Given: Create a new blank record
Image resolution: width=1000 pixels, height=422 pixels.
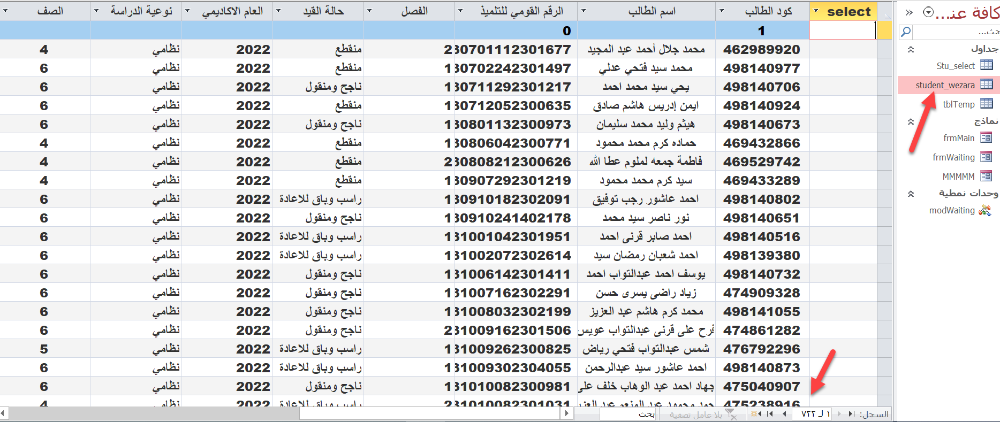Looking at the screenshot, I should 756,414.
